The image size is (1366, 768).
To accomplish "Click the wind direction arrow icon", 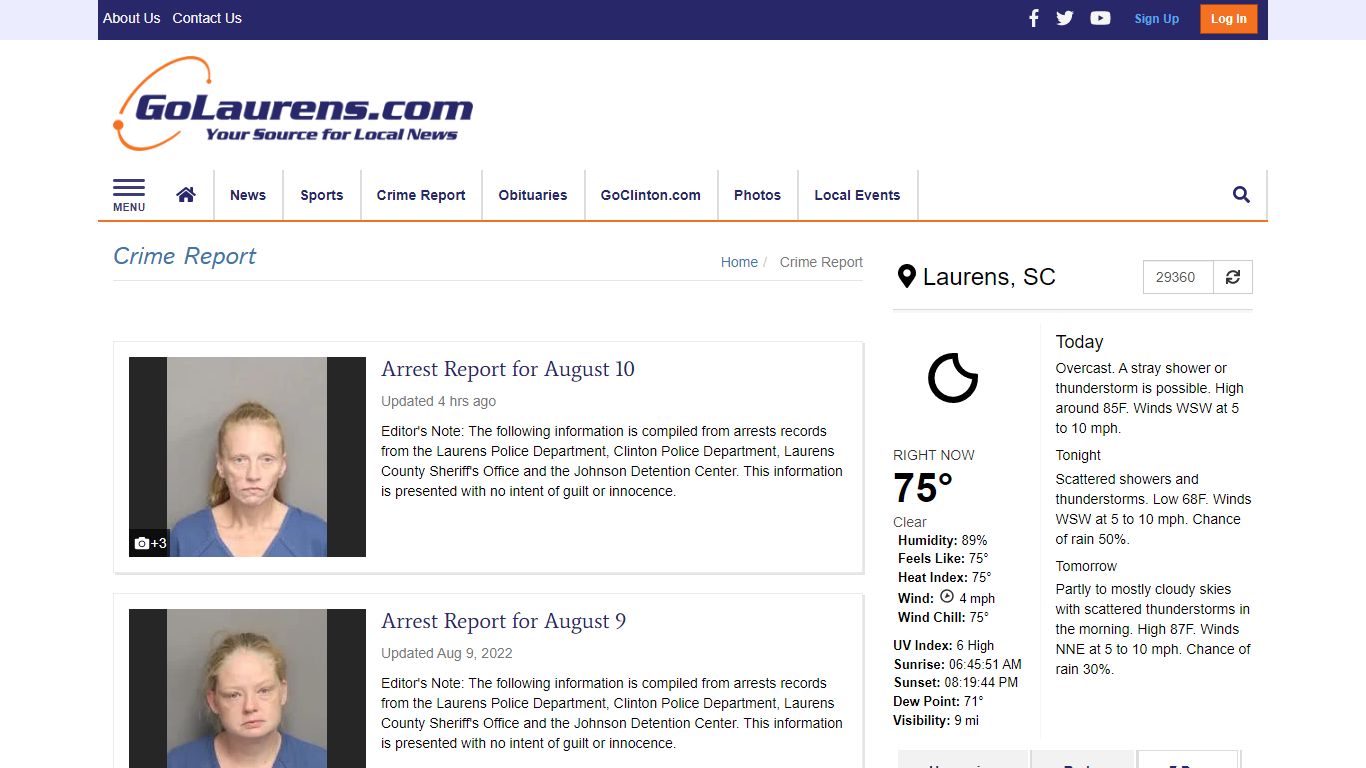I will coord(947,597).
